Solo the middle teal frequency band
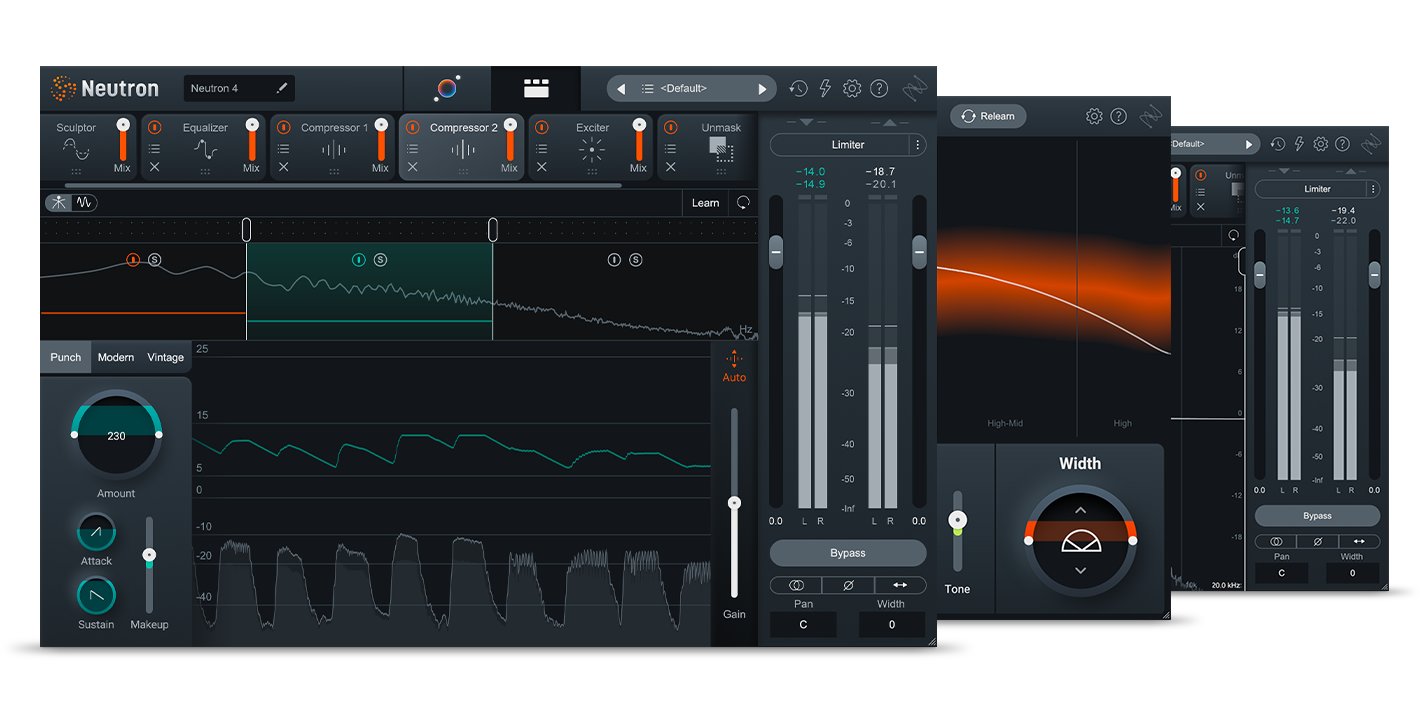 point(380,260)
